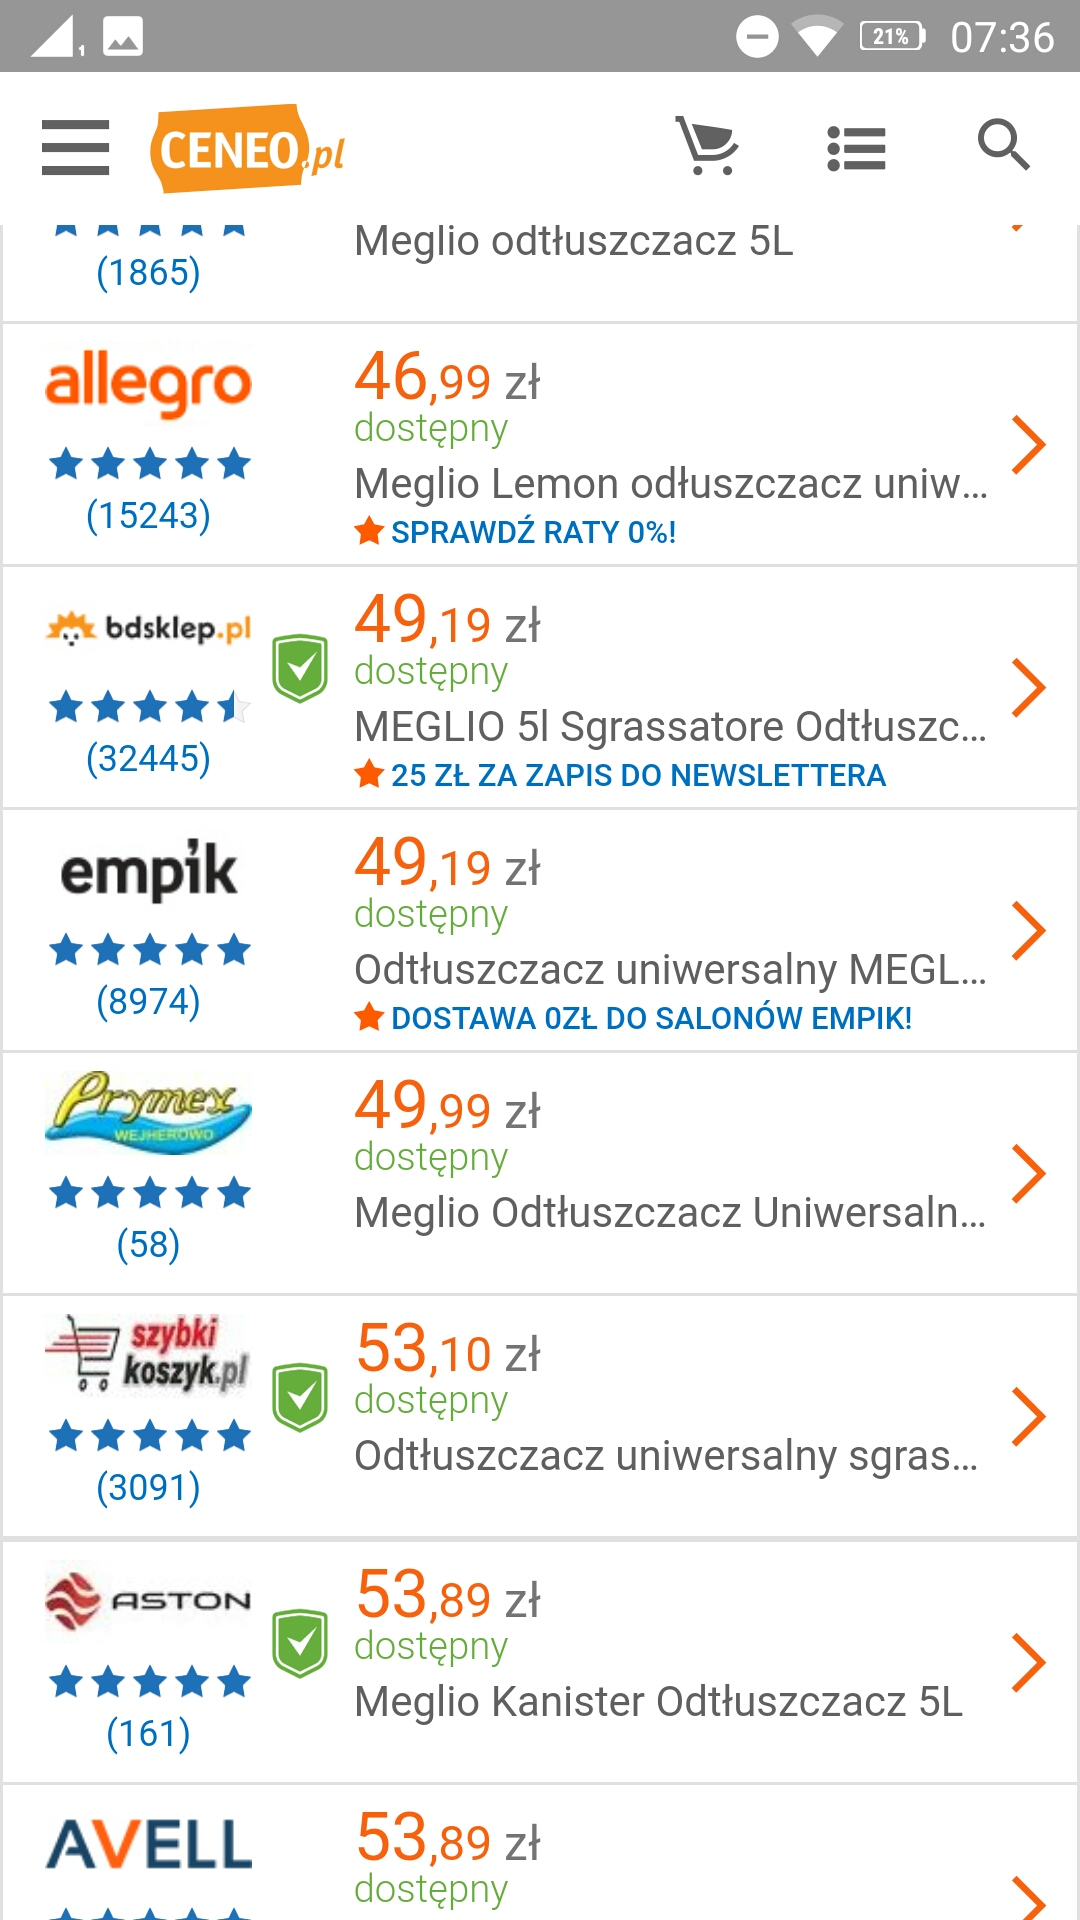This screenshot has height=1920, width=1080.
Task: Tap the Allegro shop logo
Action: pos(148,385)
